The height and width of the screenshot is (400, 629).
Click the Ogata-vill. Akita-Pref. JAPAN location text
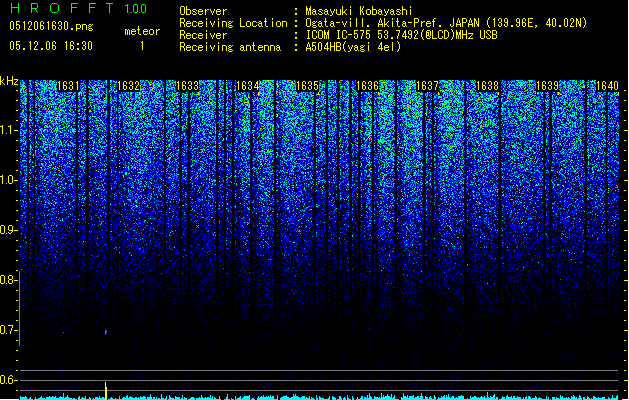(446, 23)
